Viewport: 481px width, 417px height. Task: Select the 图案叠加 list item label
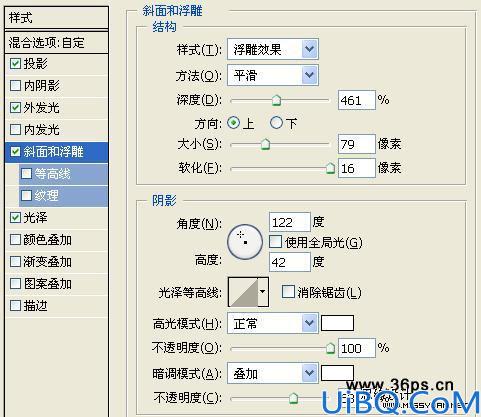tap(47, 284)
